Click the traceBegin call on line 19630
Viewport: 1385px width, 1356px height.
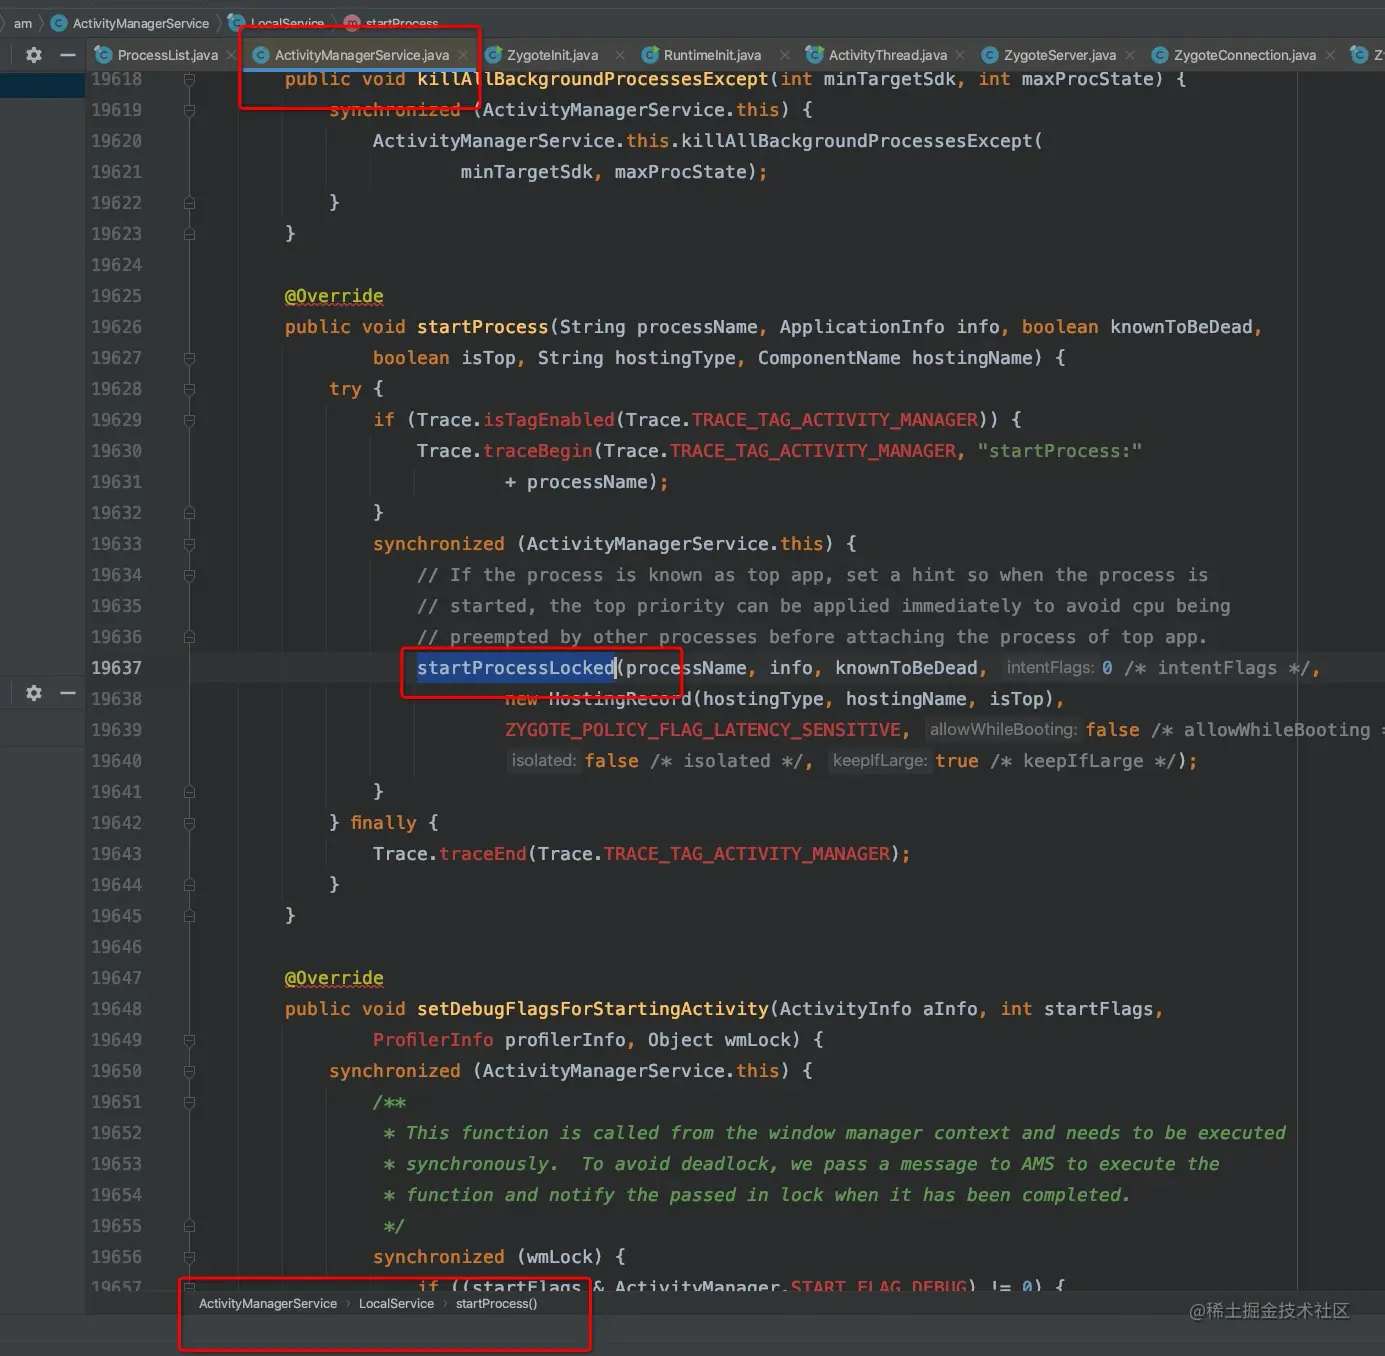pos(538,451)
